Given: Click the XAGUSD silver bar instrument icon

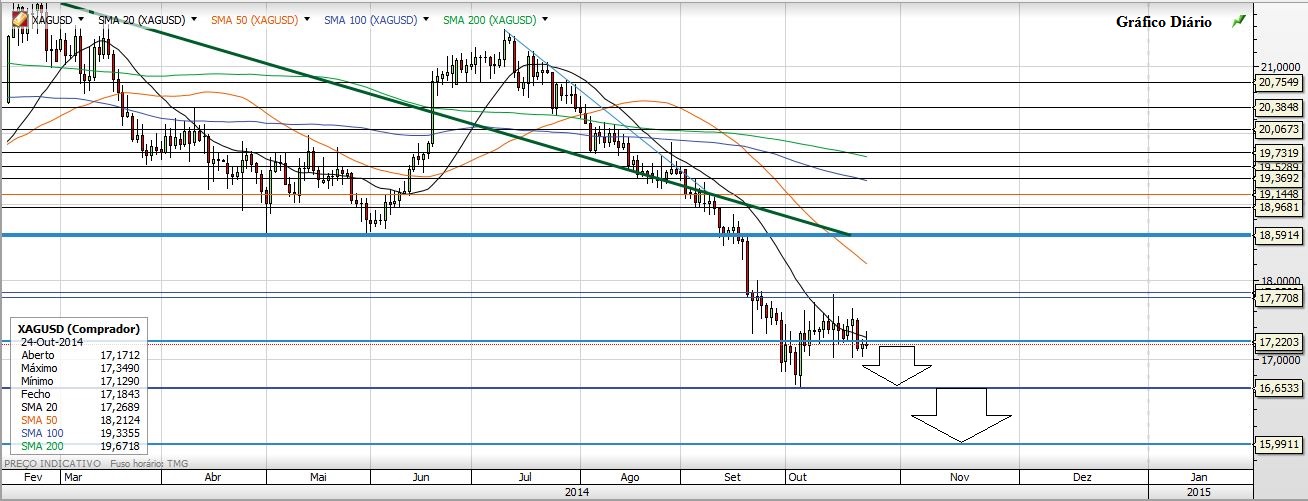Looking at the screenshot, I should coord(19,20).
